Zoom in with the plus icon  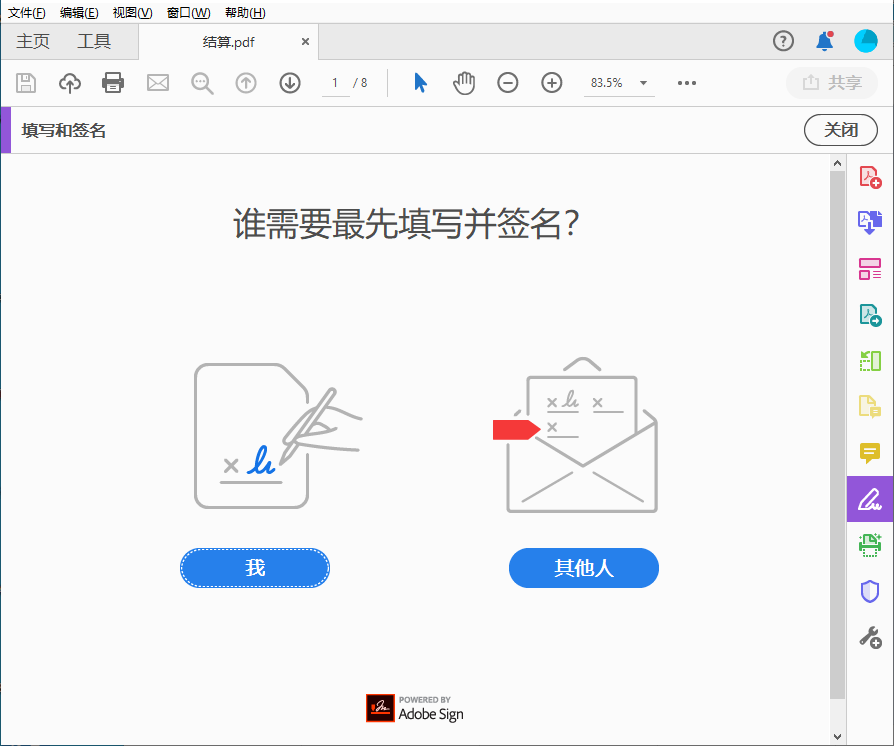(x=551, y=83)
